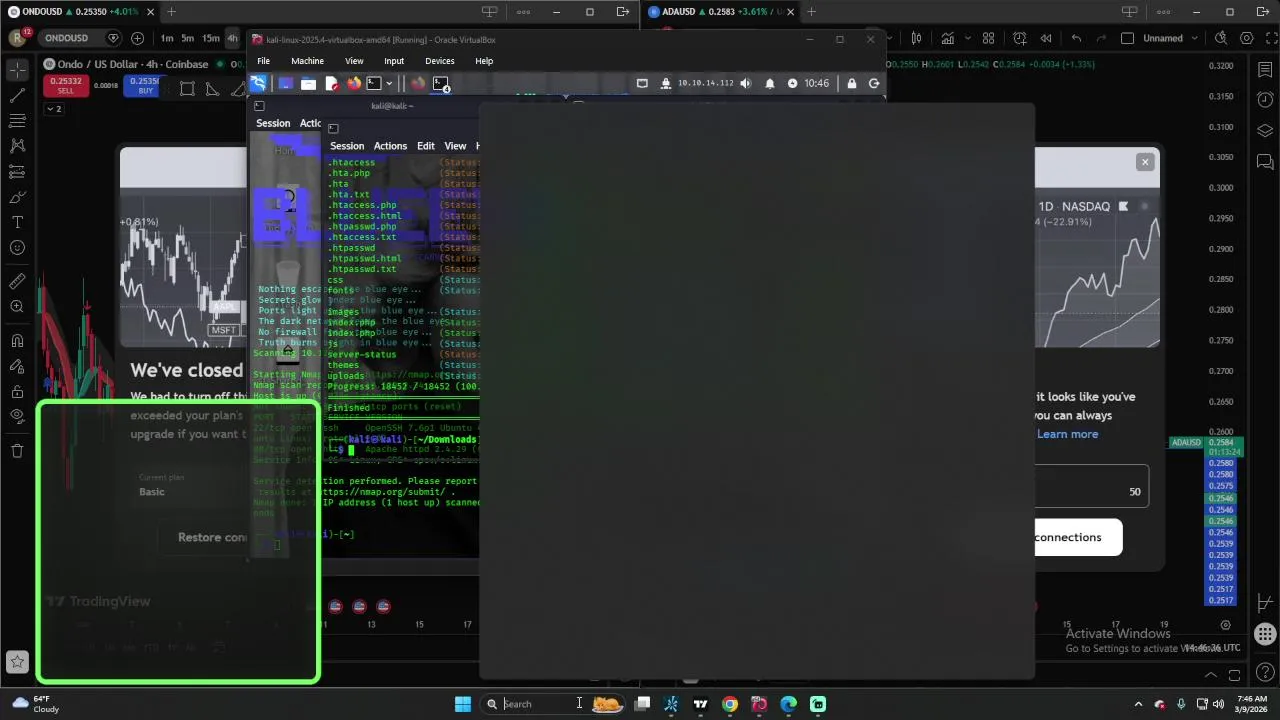
Task: Open the candlestick chart type icon
Action: tap(916, 38)
